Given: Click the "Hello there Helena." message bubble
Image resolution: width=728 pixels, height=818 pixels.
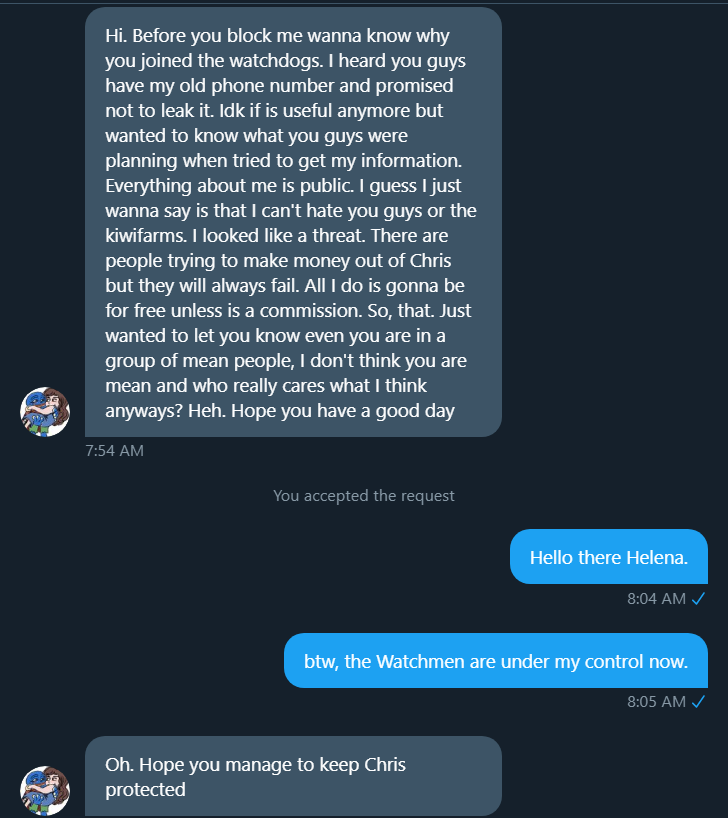Looking at the screenshot, I should [x=609, y=557].
